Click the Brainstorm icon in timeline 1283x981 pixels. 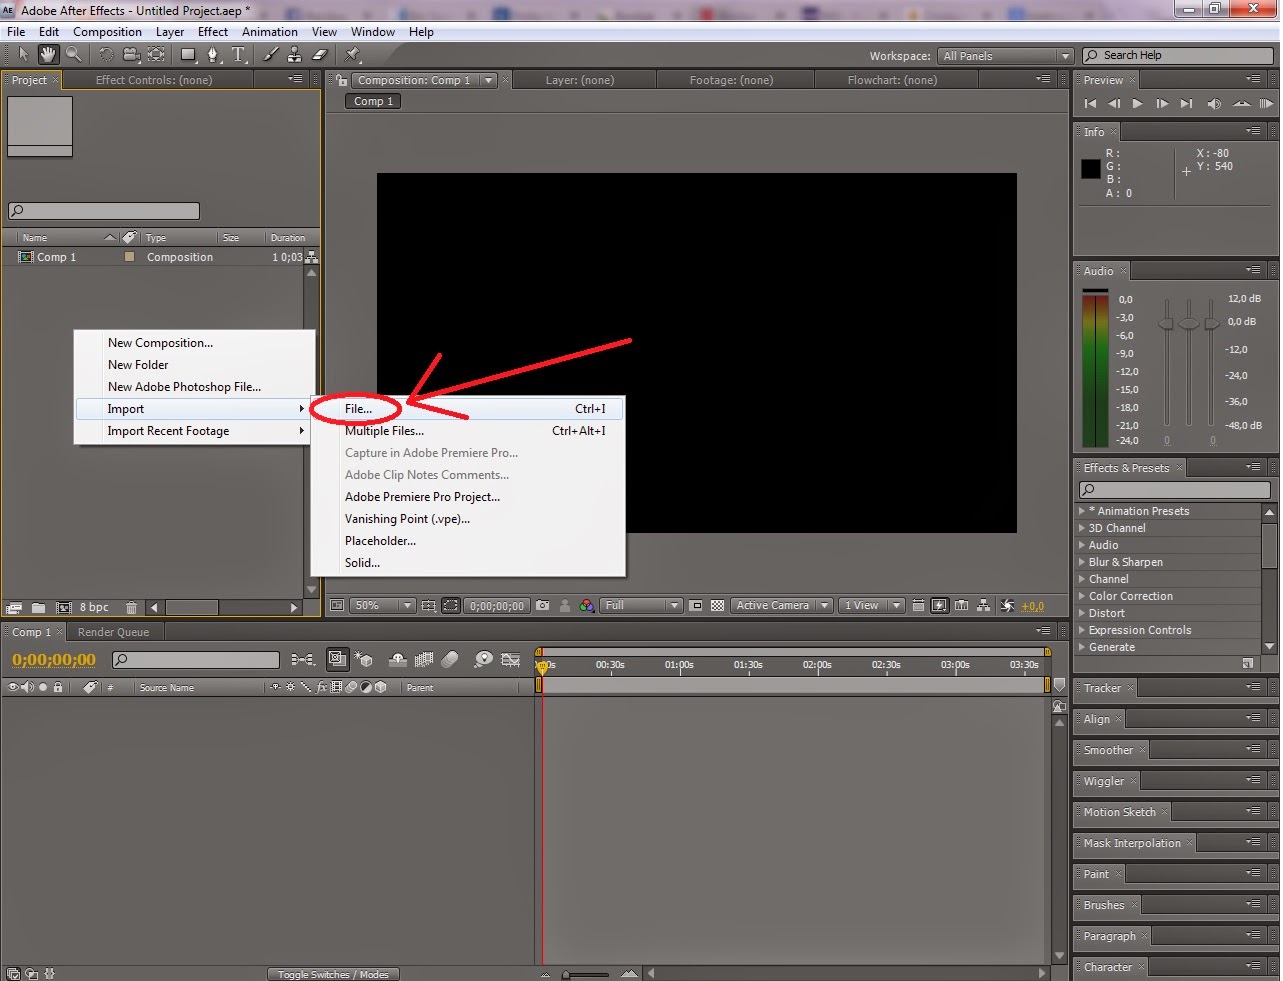(x=483, y=659)
